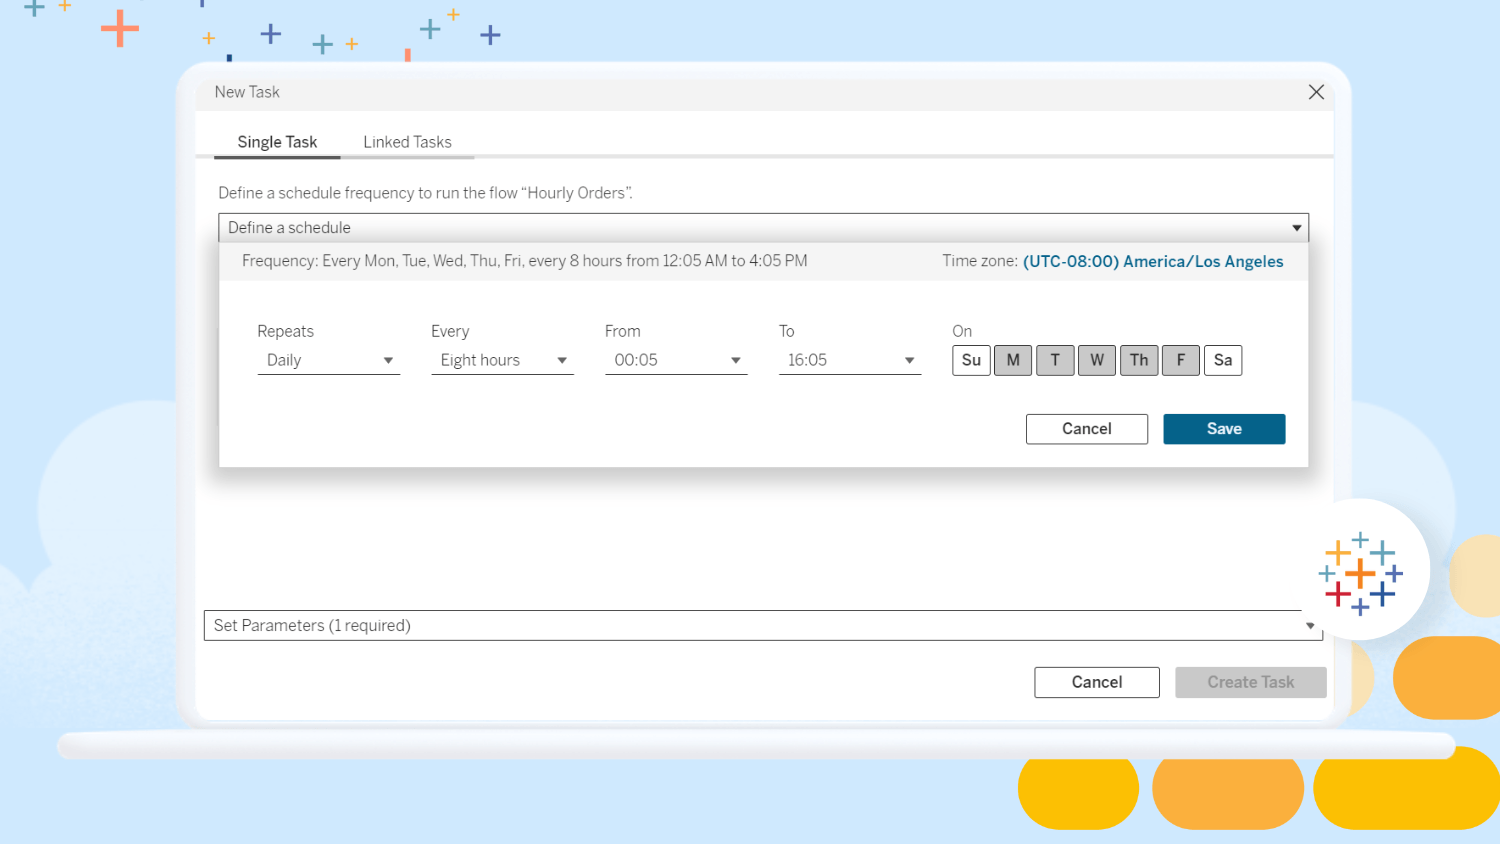The image size is (1500, 844).
Task: Toggle Monday day button off
Action: pyautogui.click(x=1013, y=360)
